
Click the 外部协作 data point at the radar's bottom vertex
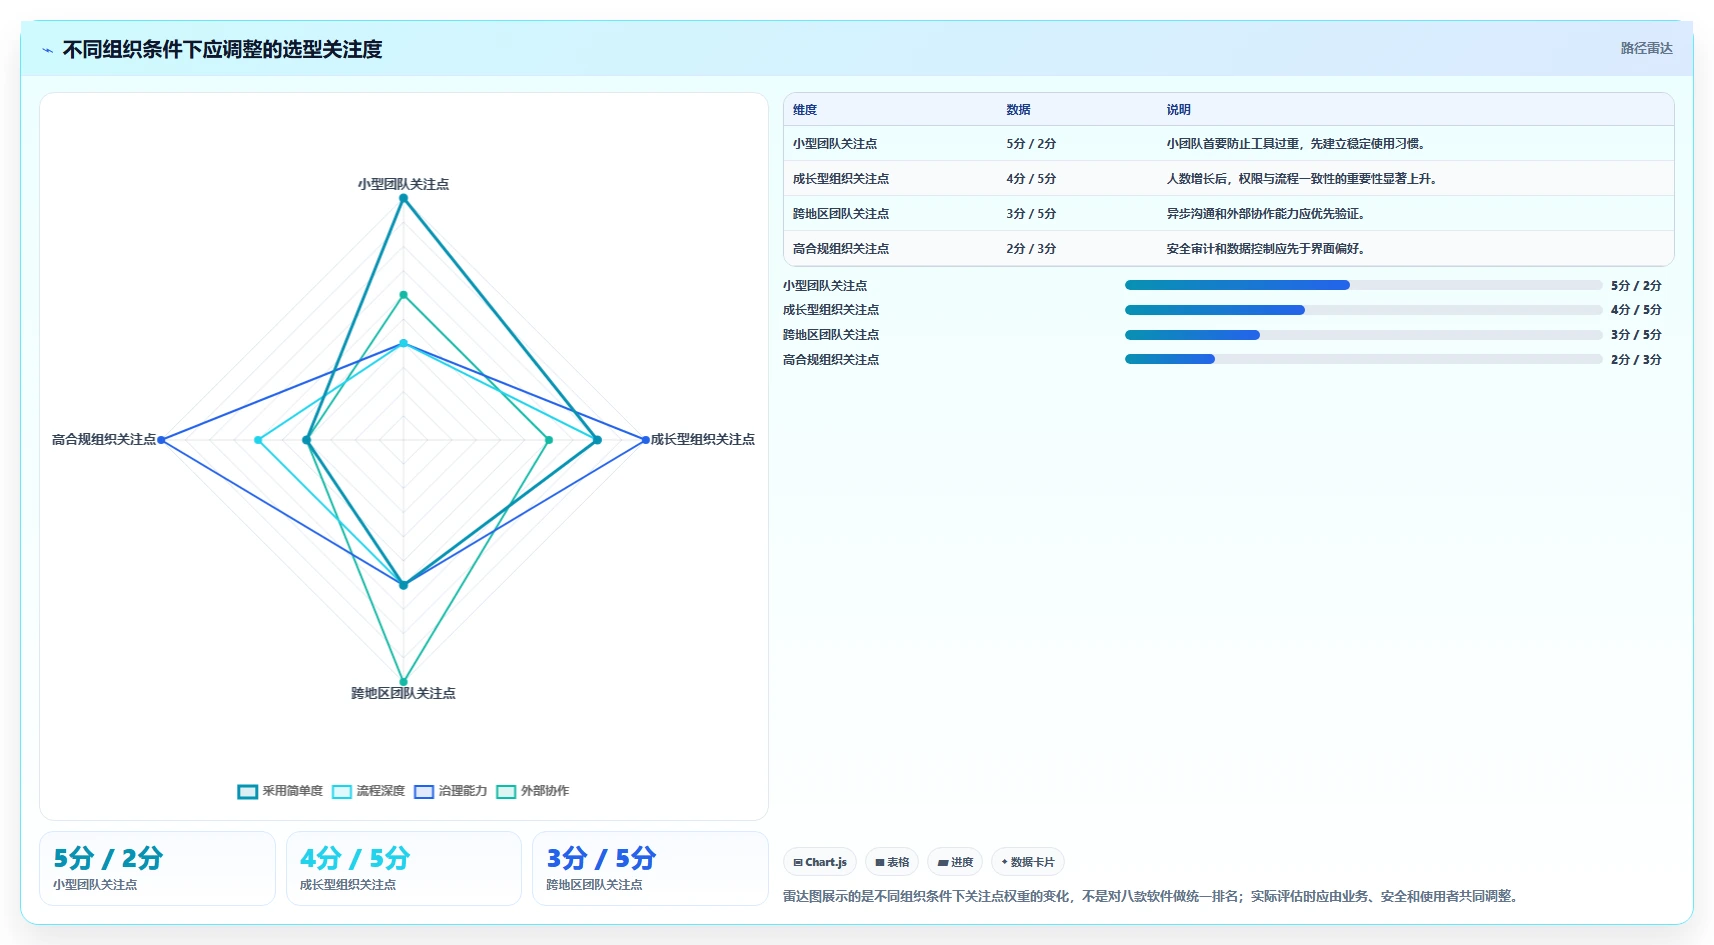point(404,682)
